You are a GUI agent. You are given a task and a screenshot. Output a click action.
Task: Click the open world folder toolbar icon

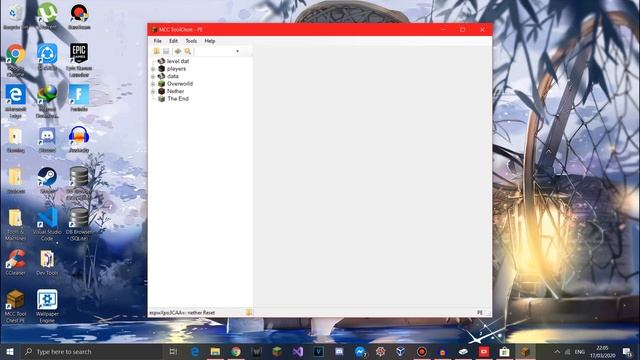tap(156, 51)
